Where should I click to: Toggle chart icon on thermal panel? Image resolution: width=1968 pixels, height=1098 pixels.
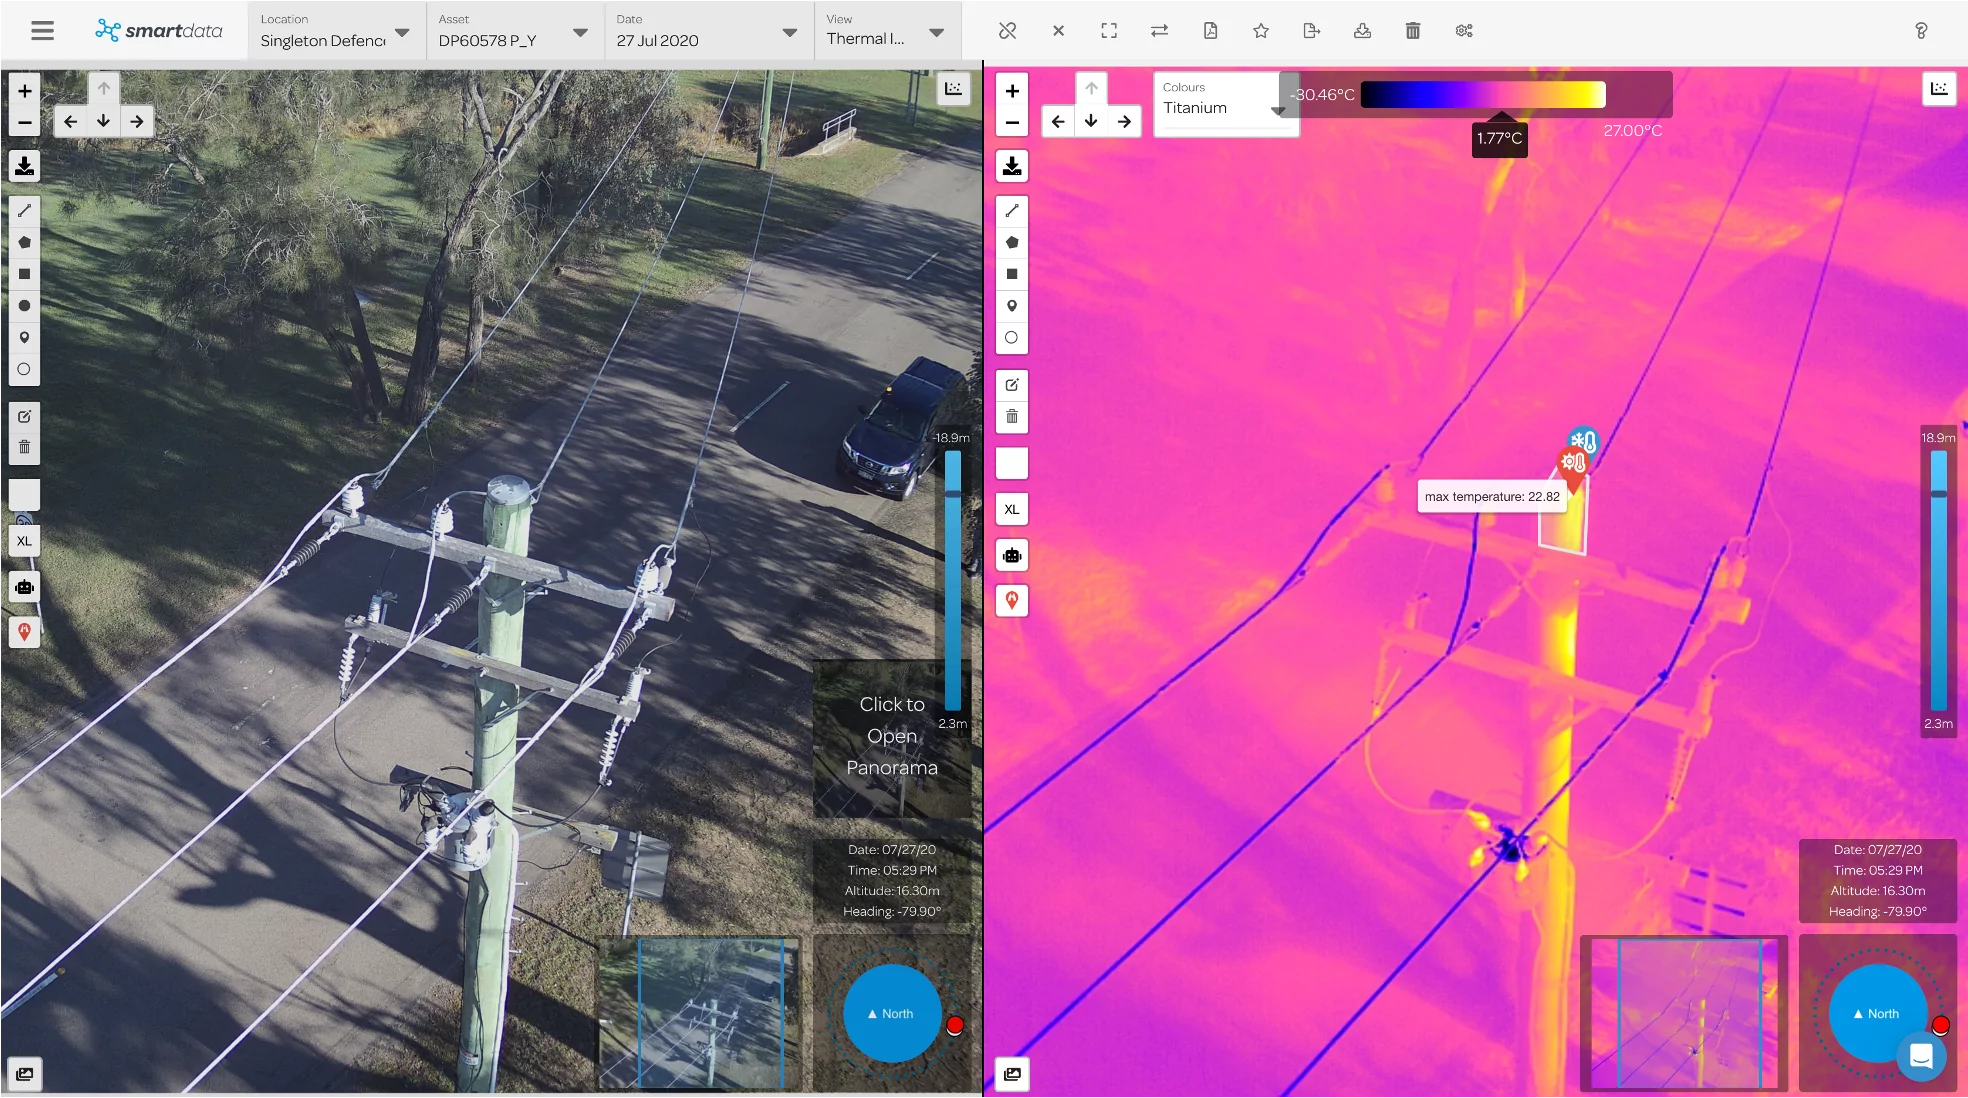point(1940,89)
